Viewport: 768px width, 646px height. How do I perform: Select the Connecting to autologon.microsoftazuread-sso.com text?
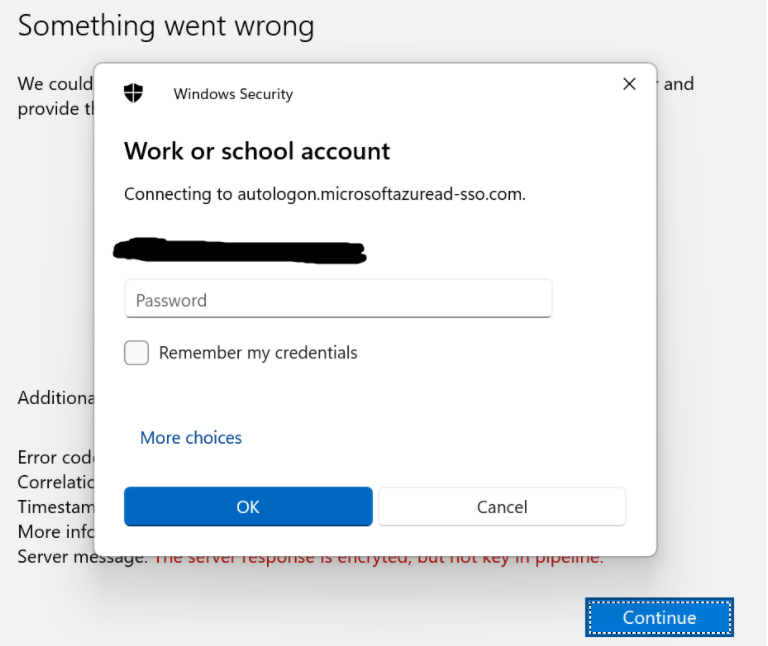click(325, 194)
